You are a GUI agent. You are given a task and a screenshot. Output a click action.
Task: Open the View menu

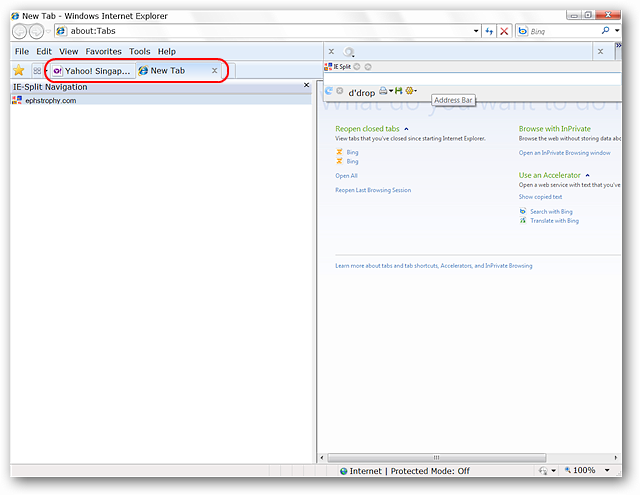pos(69,51)
